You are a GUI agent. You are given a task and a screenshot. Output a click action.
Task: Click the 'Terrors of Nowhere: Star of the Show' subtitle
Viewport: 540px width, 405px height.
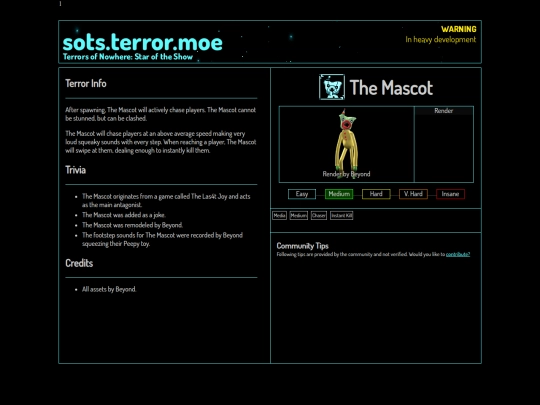click(128, 57)
